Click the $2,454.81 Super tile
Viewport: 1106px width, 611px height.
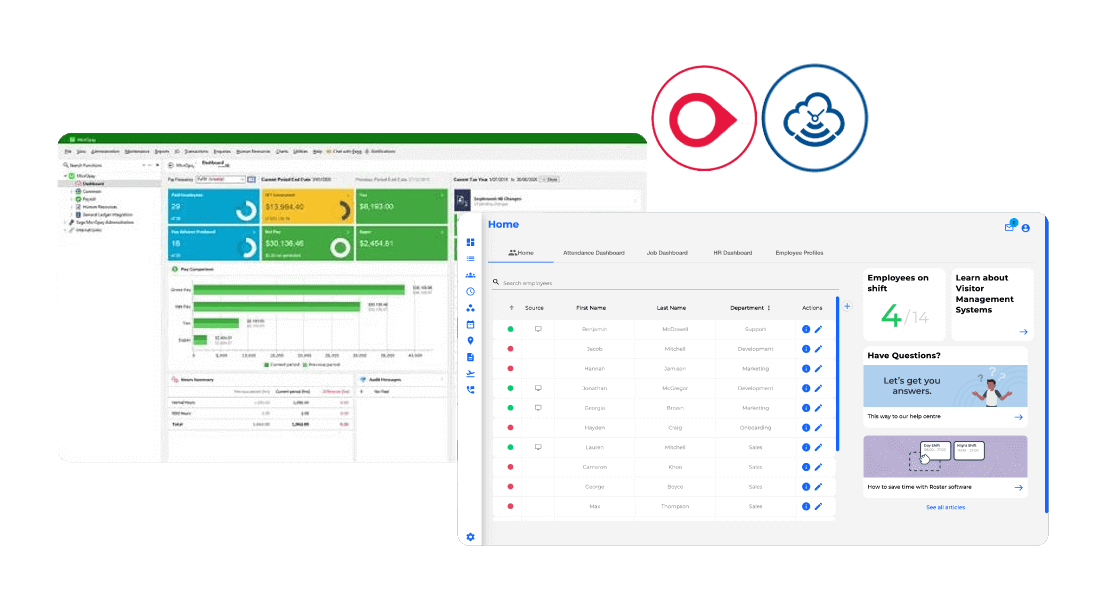point(401,243)
